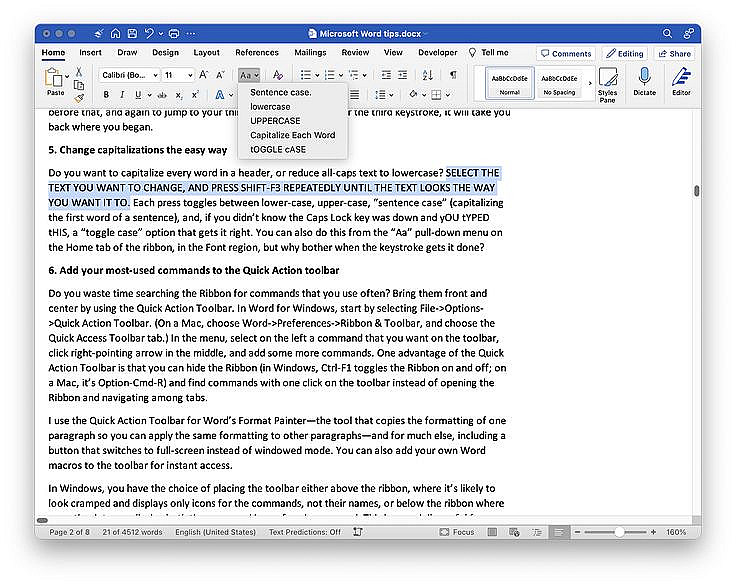Toggle Italic formatting
Image resolution: width=736 pixels, height=585 pixels.
(122, 95)
